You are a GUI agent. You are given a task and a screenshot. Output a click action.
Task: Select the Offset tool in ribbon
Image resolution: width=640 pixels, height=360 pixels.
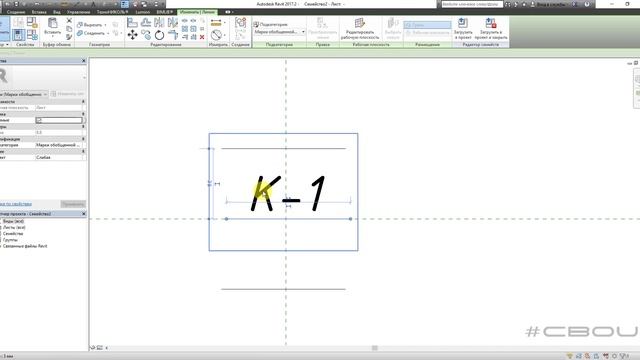pos(146,22)
